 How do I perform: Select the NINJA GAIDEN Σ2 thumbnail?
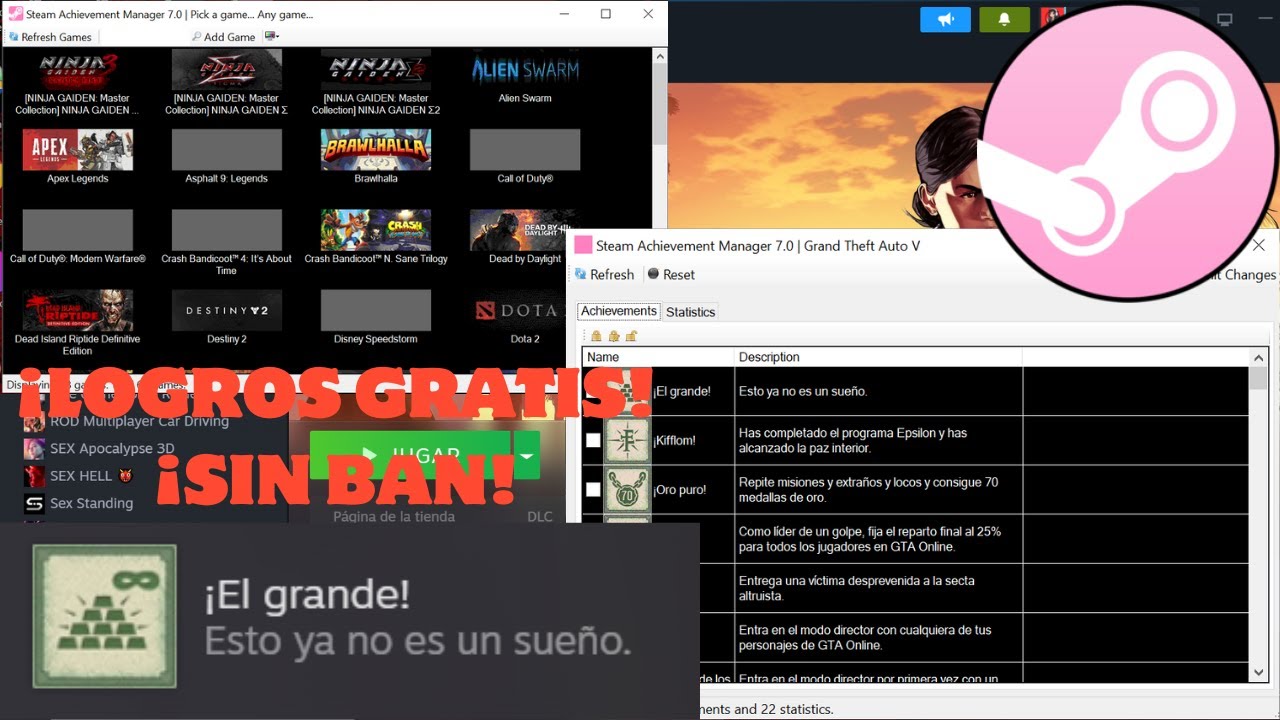pos(376,70)
